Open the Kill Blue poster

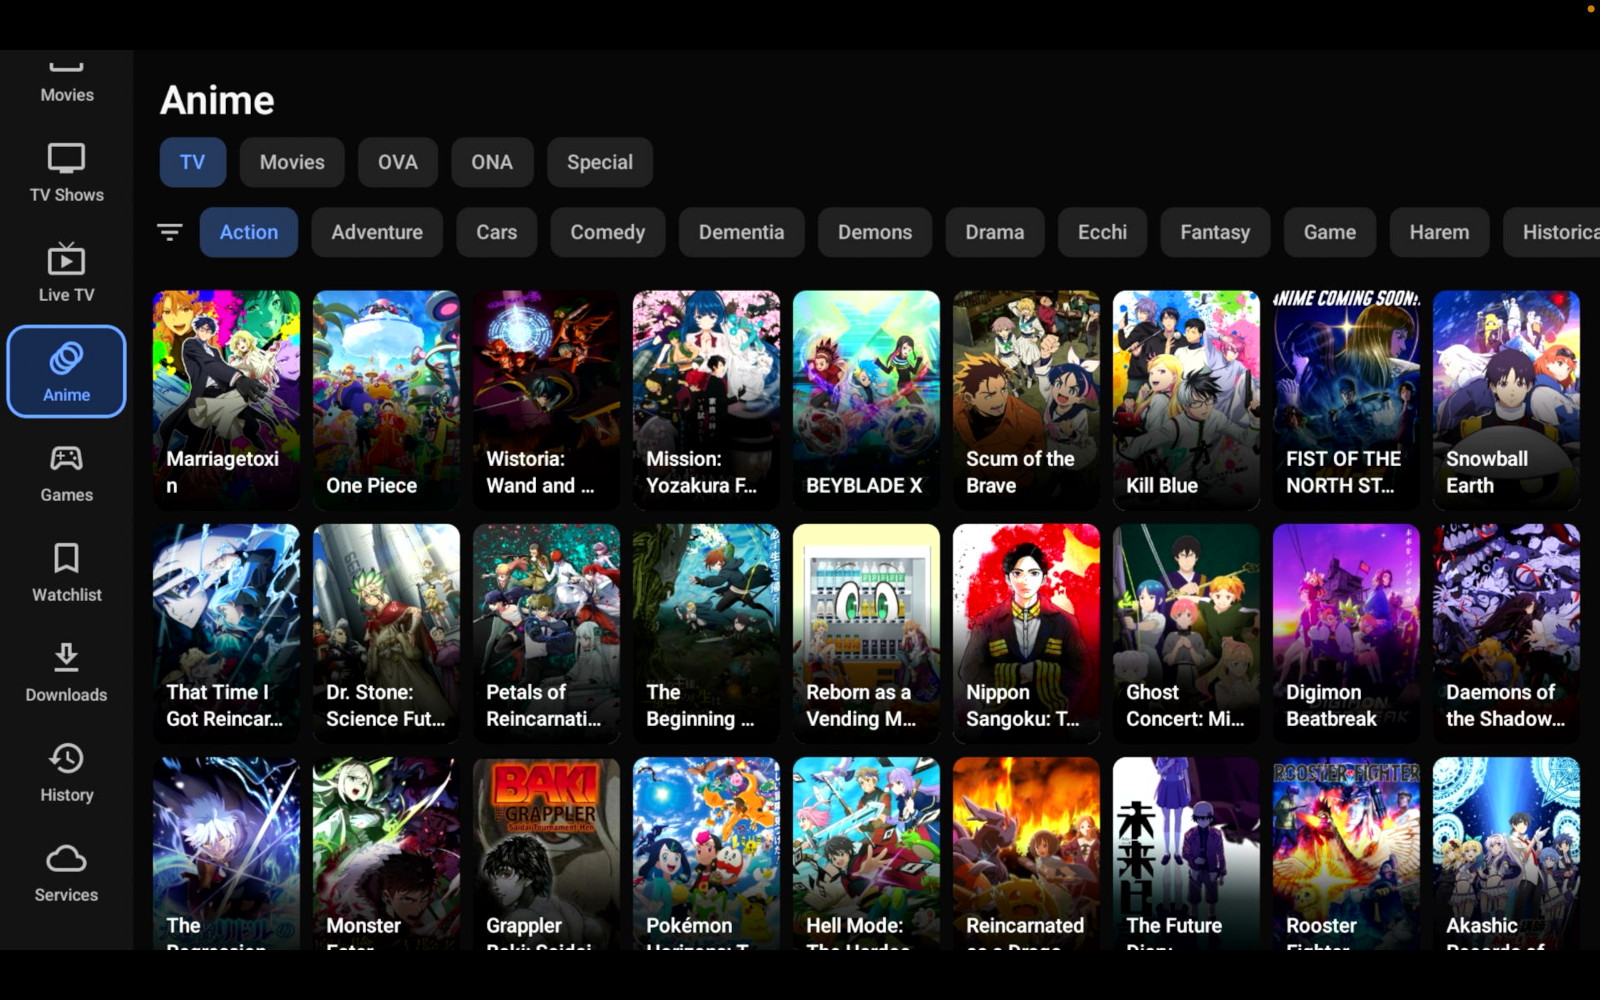click(x=1187, y=400)
